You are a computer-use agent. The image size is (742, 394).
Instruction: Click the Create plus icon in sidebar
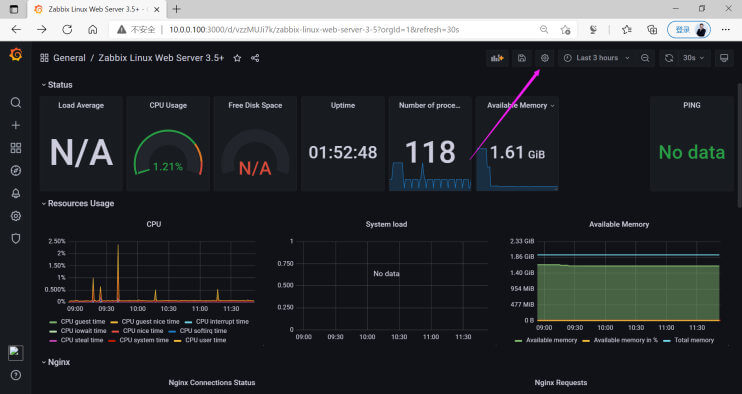point(16,125)
